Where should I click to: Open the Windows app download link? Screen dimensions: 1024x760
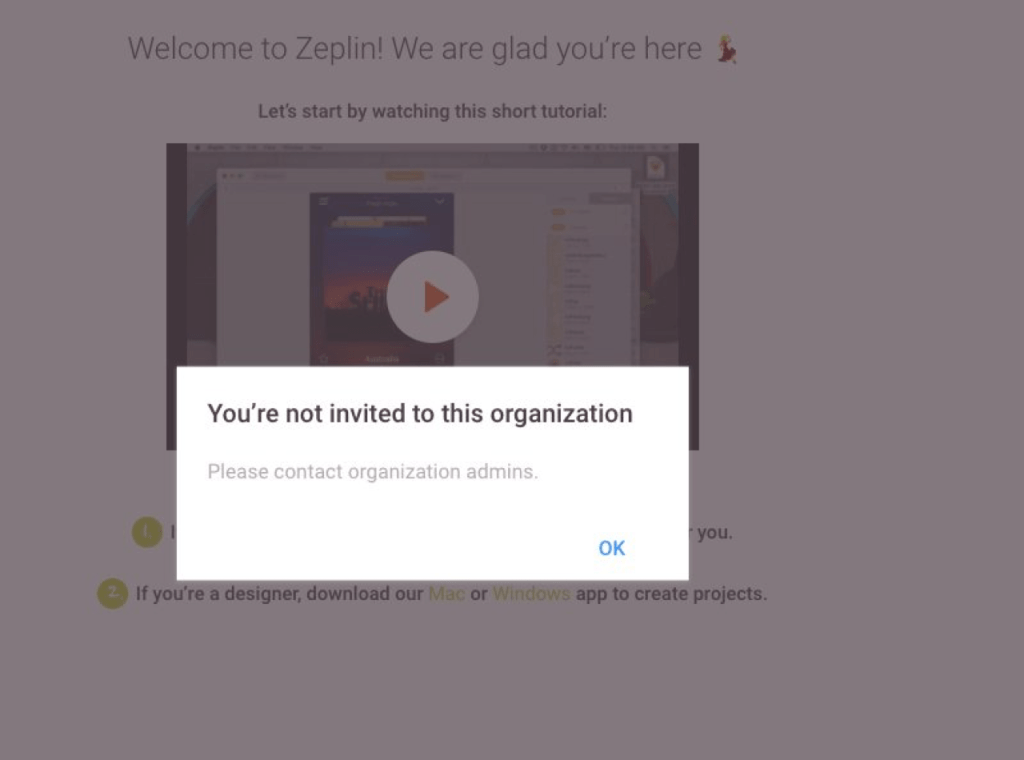click(x=531, y=593)
